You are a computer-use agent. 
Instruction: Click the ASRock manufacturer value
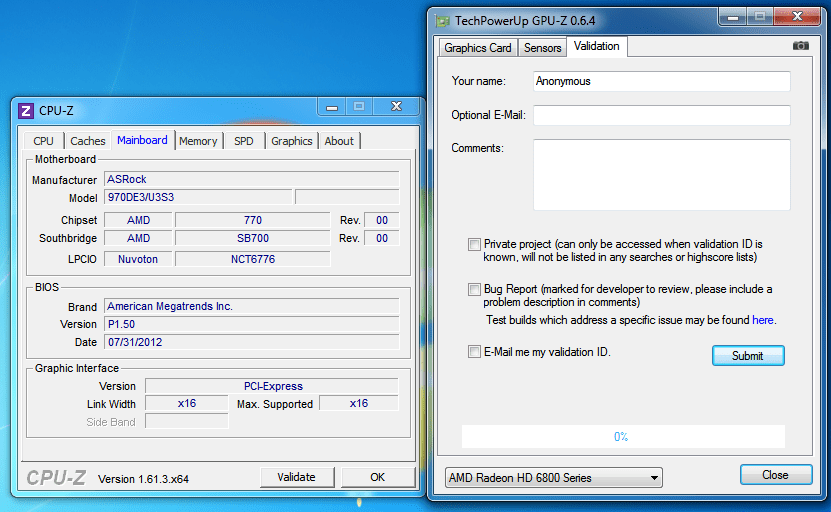tap(252, 179)
